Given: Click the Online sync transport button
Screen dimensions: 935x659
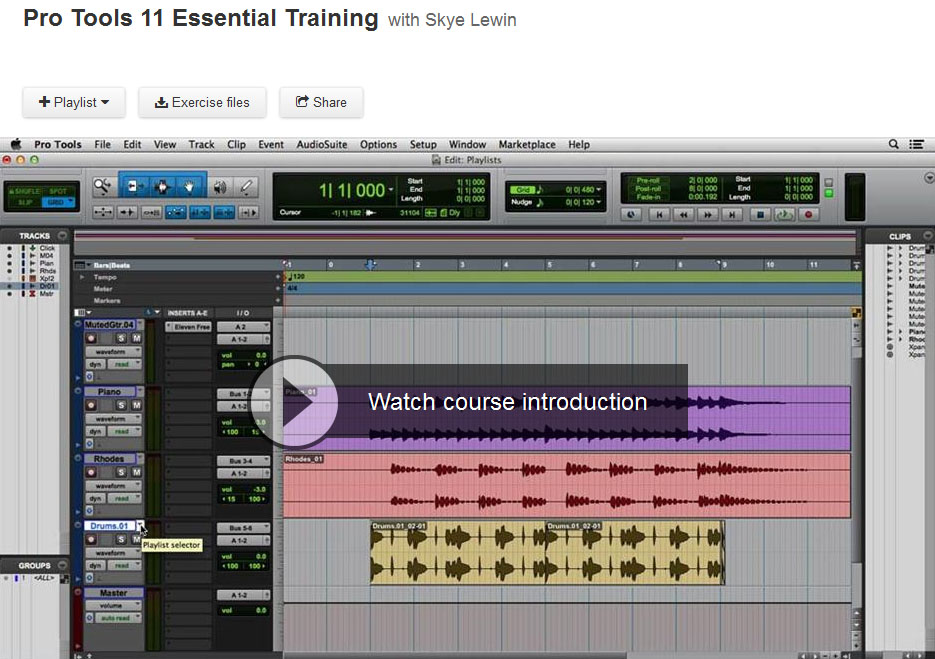Looking at the screenshot, I should tap(631, 214).
